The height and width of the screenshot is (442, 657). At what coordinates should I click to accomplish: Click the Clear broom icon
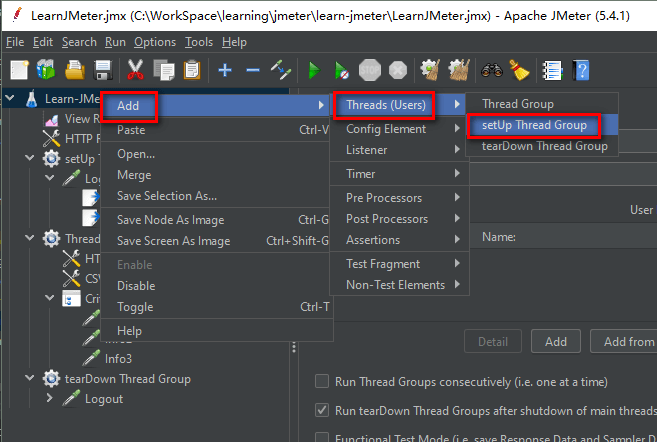pyautogui.click(x=518, y=70)
